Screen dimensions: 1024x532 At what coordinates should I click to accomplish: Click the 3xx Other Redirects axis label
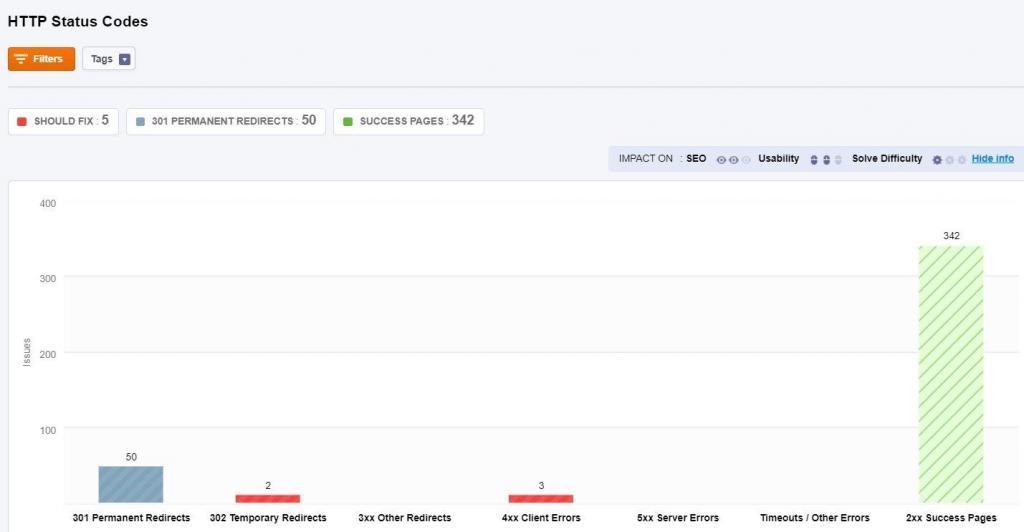404,518
